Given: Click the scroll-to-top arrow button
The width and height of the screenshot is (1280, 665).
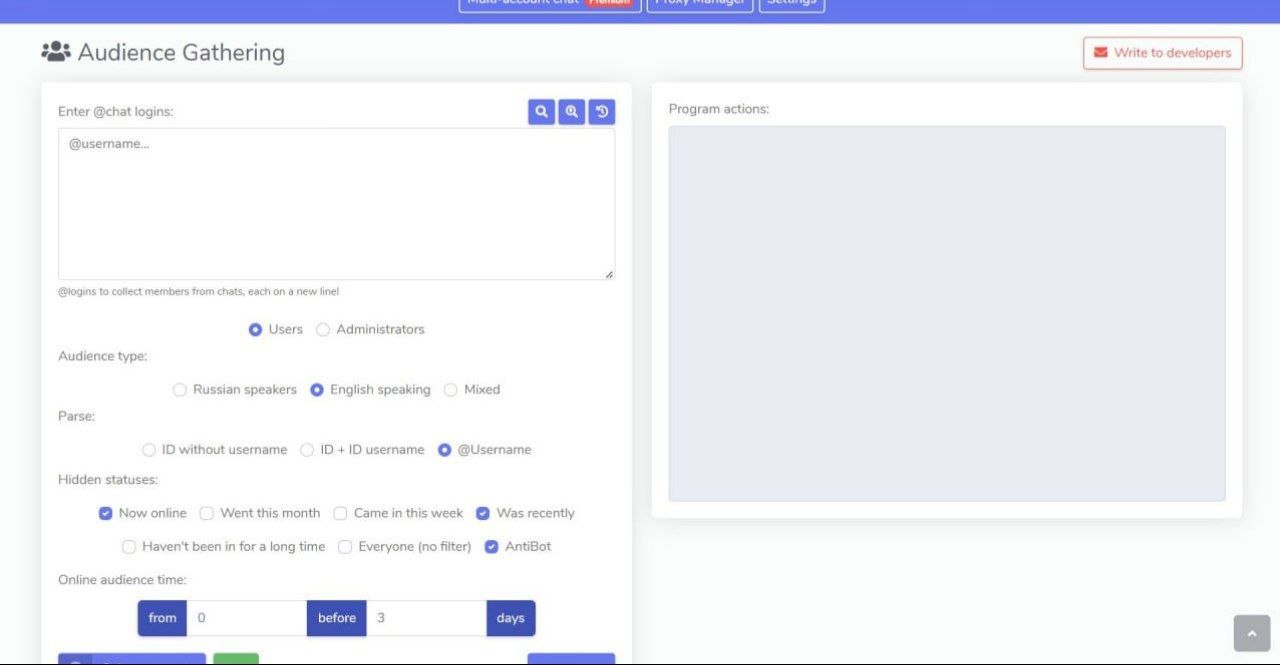Looking at the screenshot, I should point(1251,634).
